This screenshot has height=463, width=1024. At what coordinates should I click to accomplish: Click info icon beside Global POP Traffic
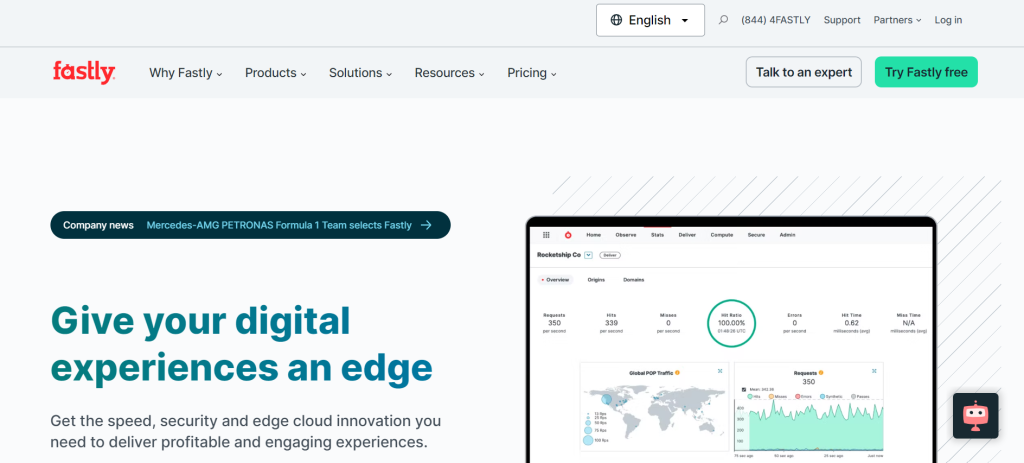(x=677, y=372)
